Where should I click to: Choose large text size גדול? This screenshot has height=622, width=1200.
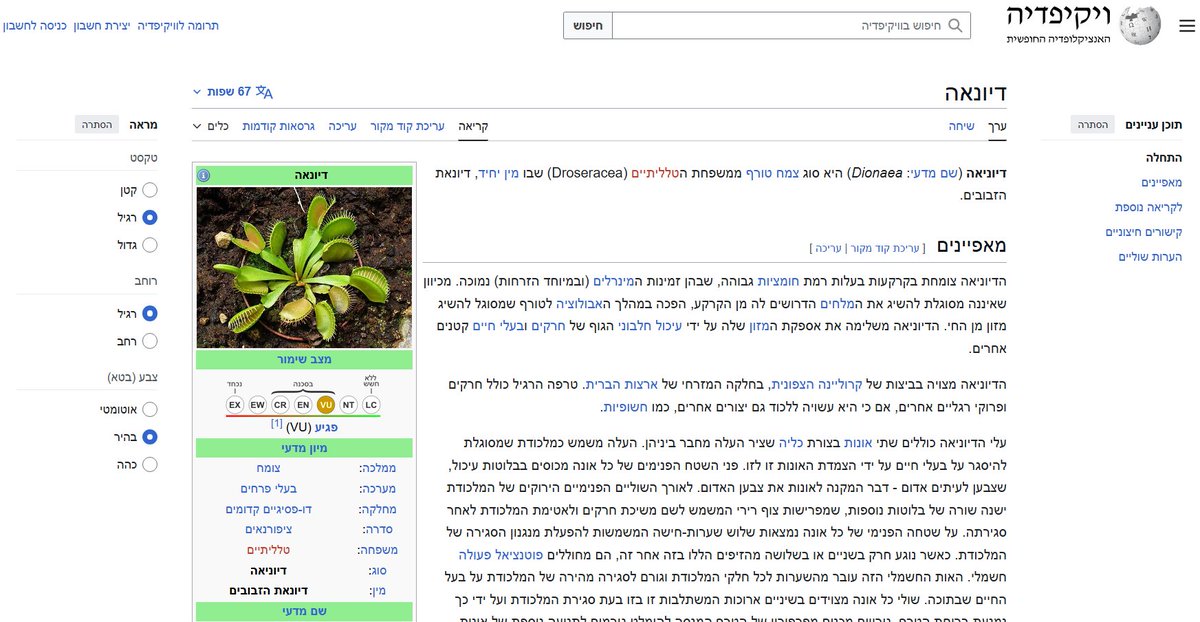150,245
